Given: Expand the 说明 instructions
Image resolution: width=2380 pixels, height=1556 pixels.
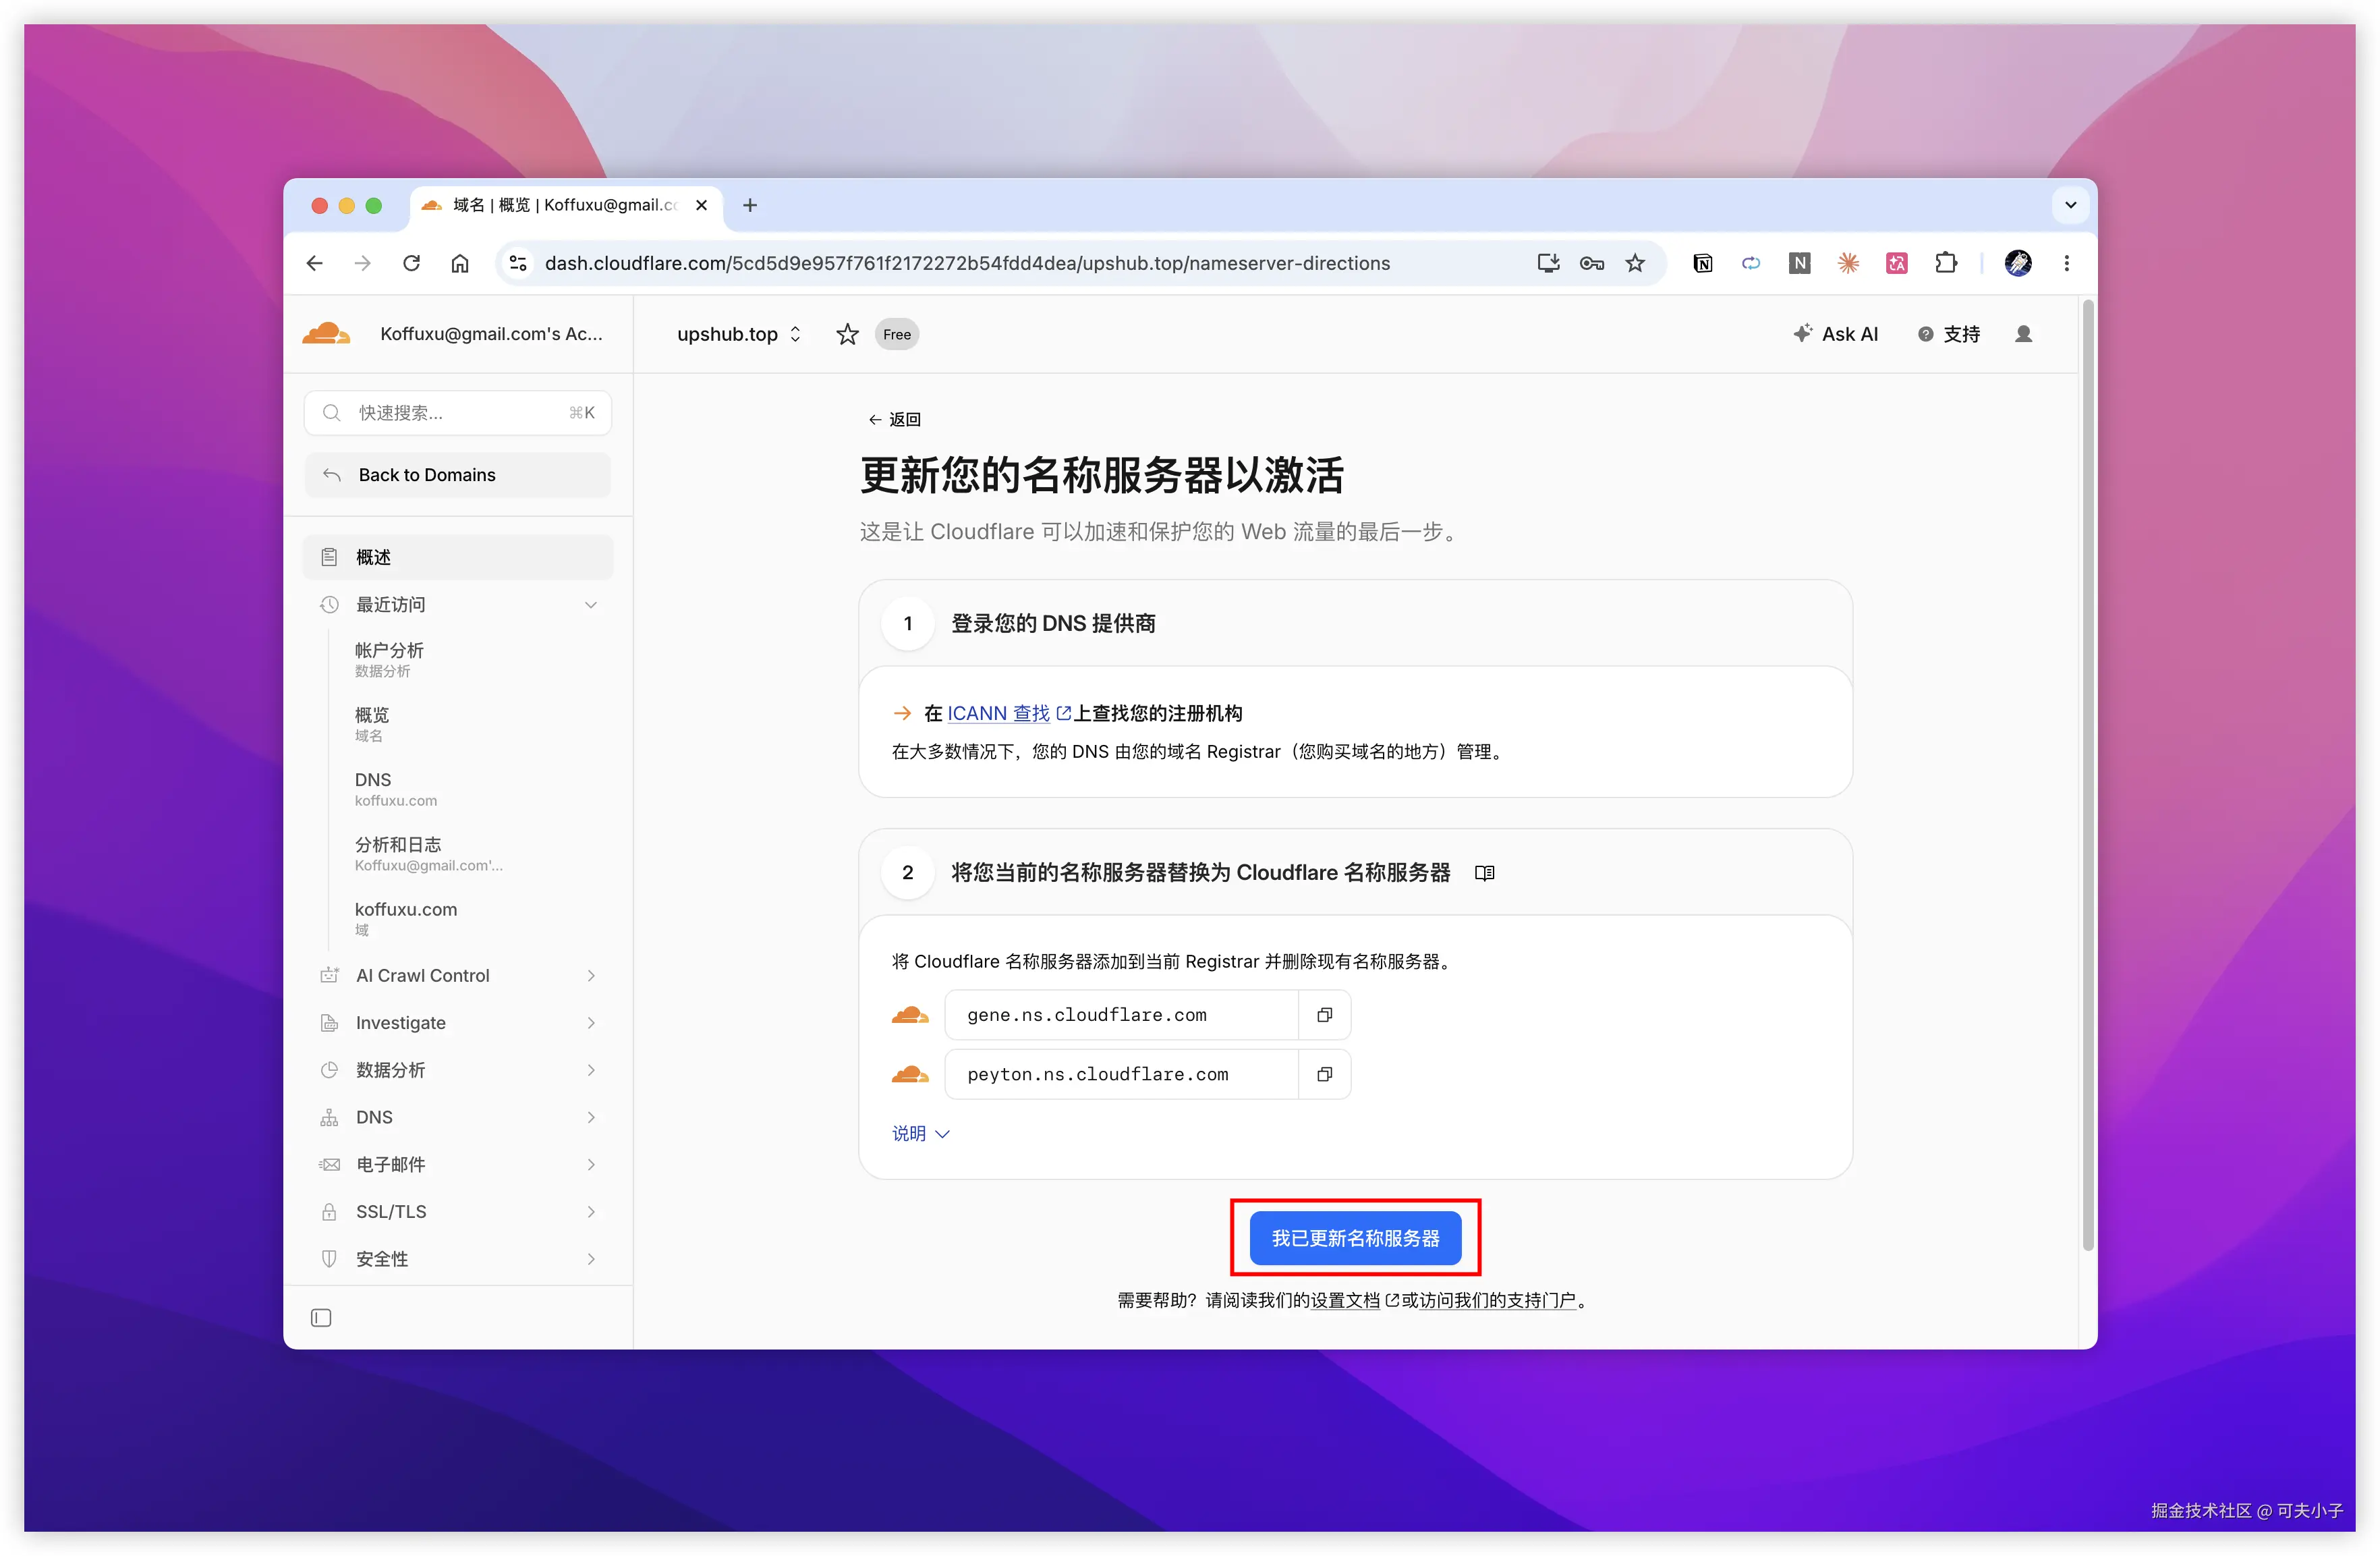Looking at the screenshot, I should coord(921,1133).
